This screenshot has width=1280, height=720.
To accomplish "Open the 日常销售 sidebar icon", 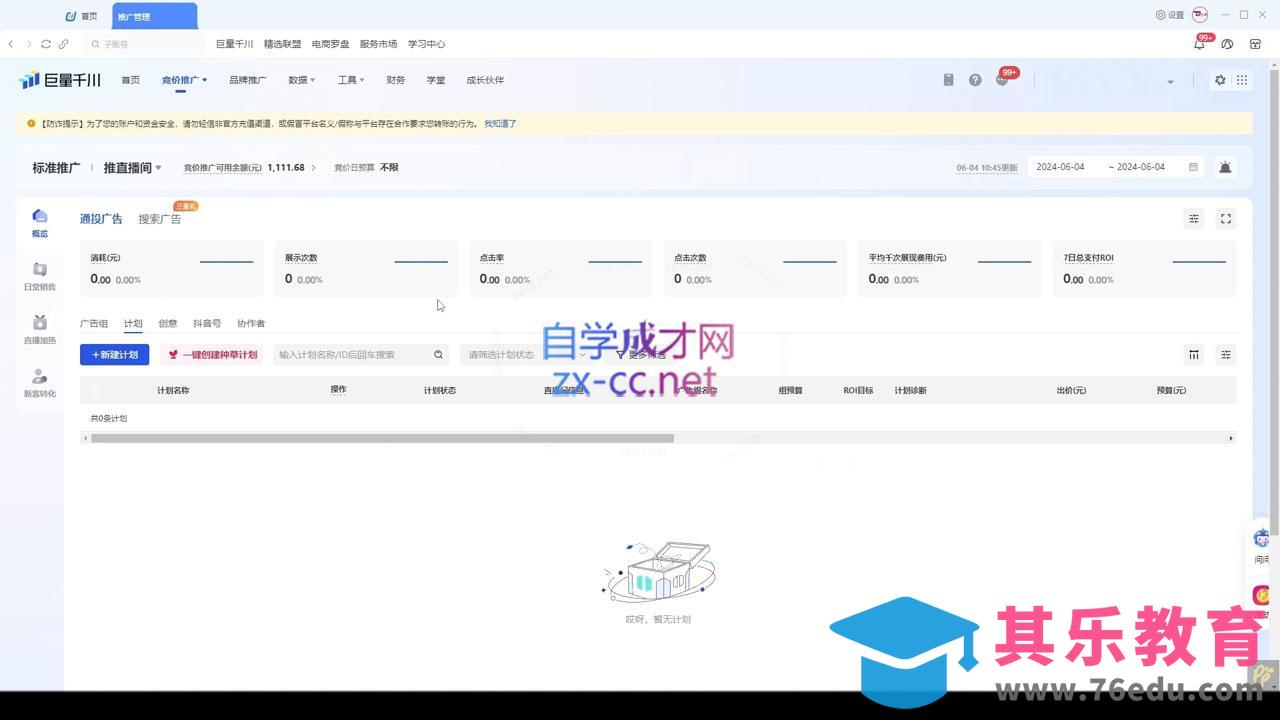I will coord(40,275).
